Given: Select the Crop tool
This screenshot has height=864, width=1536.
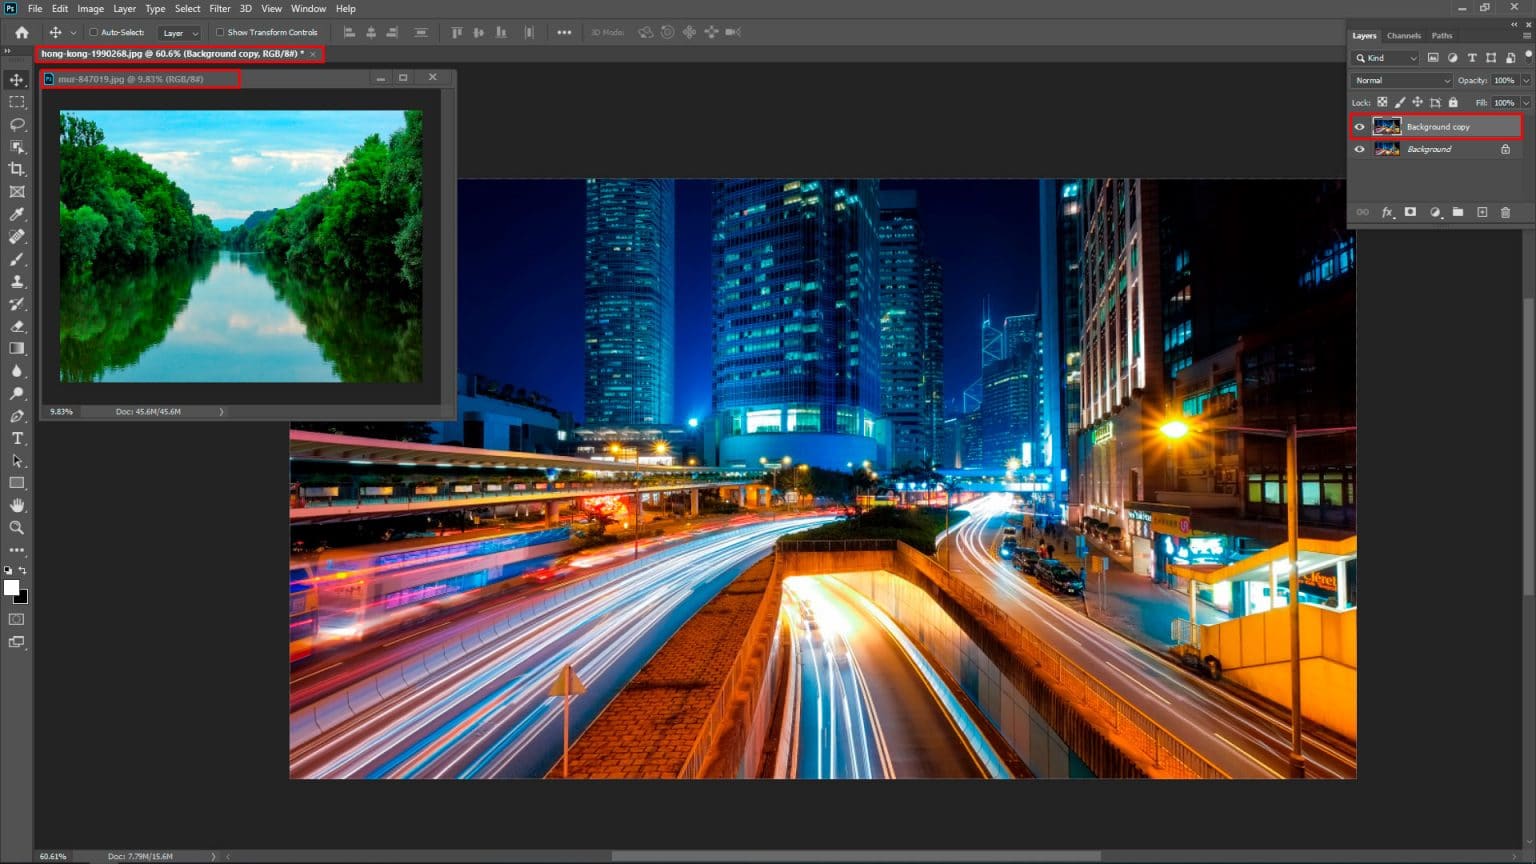Looking at the screenshot, I should [x=16, y=169].
